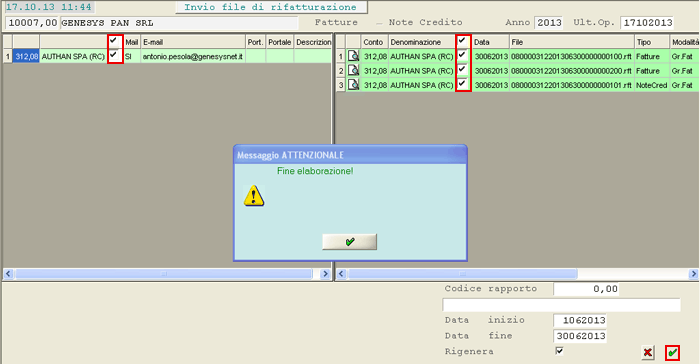Select the email antonio.pesola@genesysnet.it cell
The image size is (700, 364).
coord(193,56)
